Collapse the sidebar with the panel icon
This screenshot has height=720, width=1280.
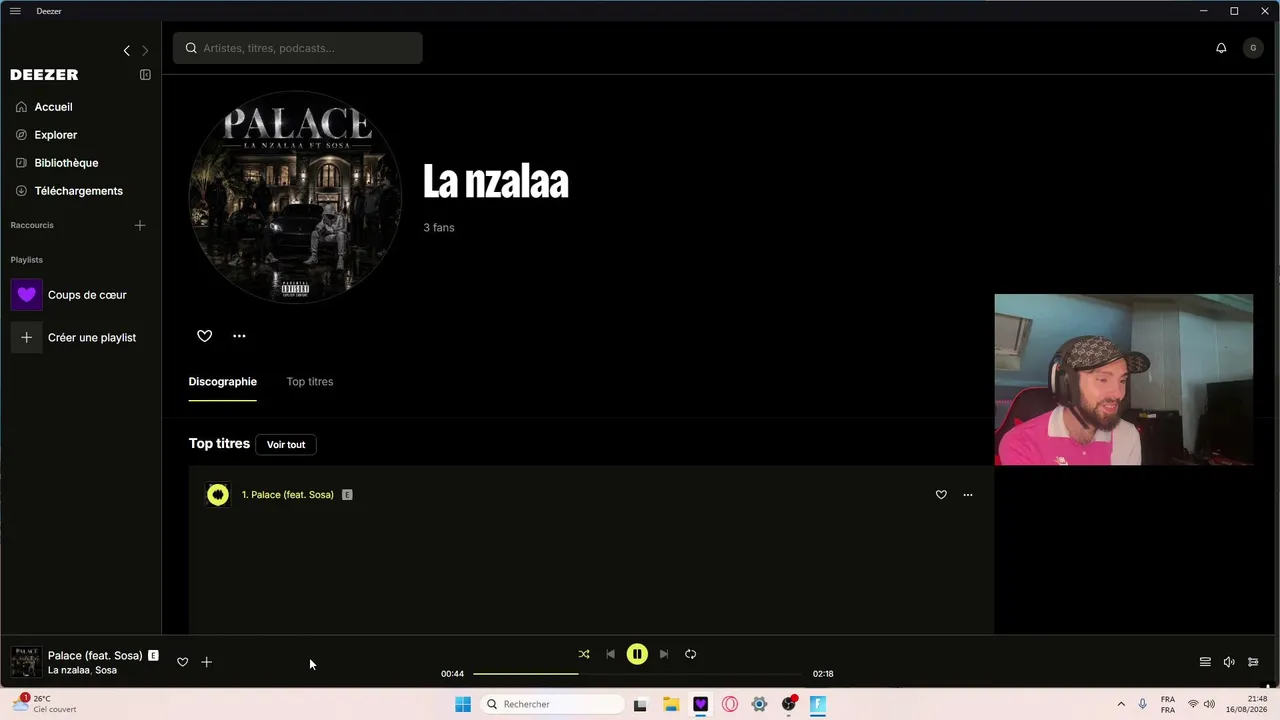pos(145,75)
